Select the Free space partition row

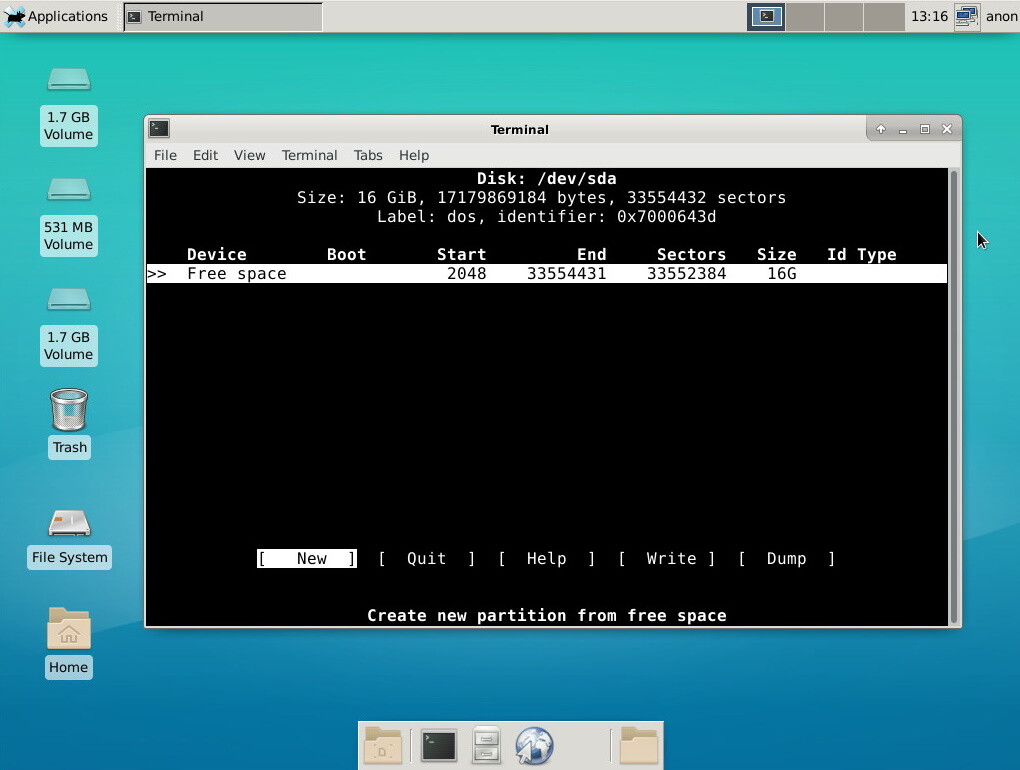click(x=545, y=274)
